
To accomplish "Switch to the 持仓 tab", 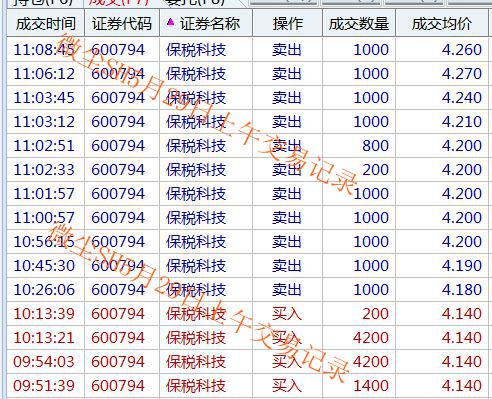I will (43, 3).
